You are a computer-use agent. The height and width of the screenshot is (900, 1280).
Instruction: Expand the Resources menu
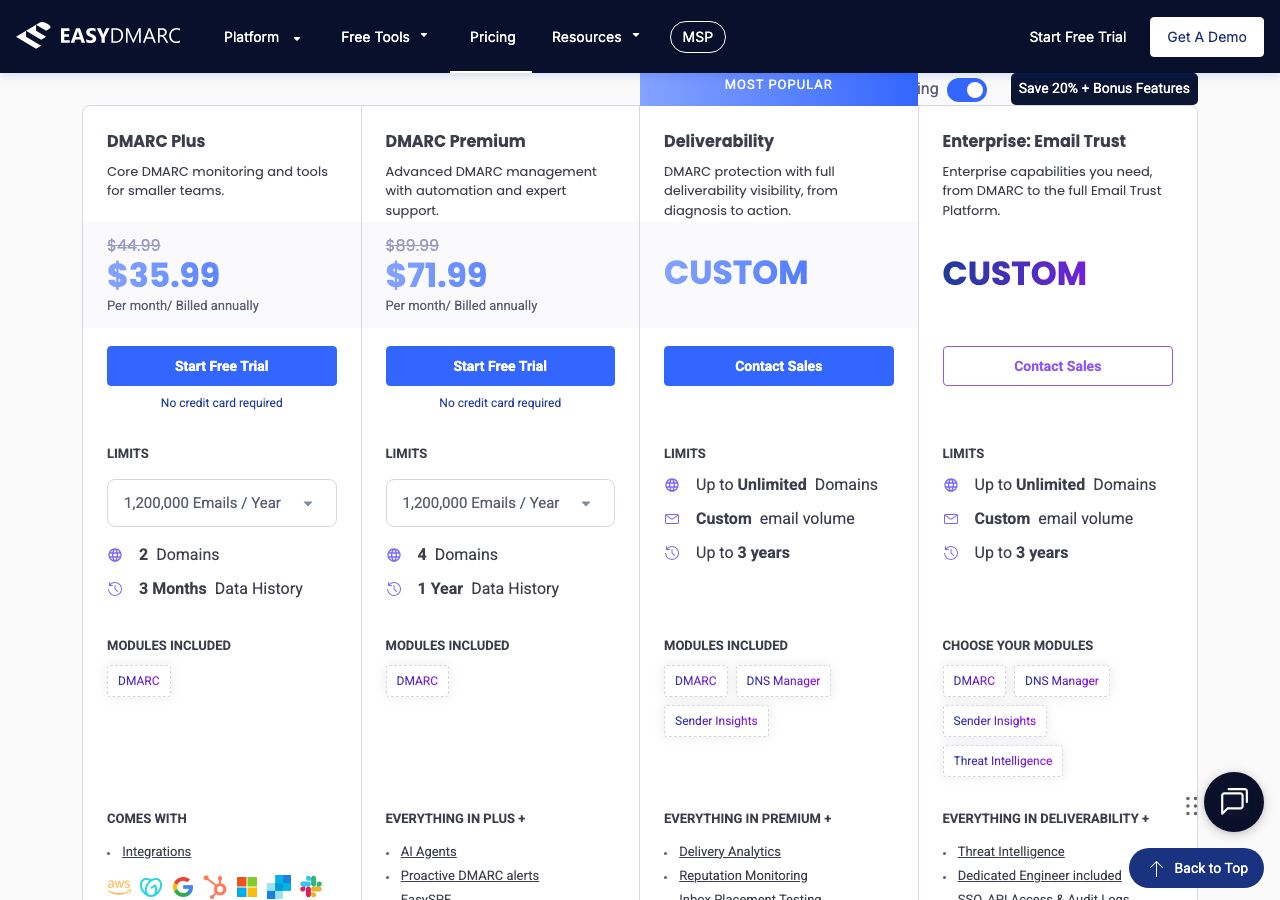(x=596, y=37)
